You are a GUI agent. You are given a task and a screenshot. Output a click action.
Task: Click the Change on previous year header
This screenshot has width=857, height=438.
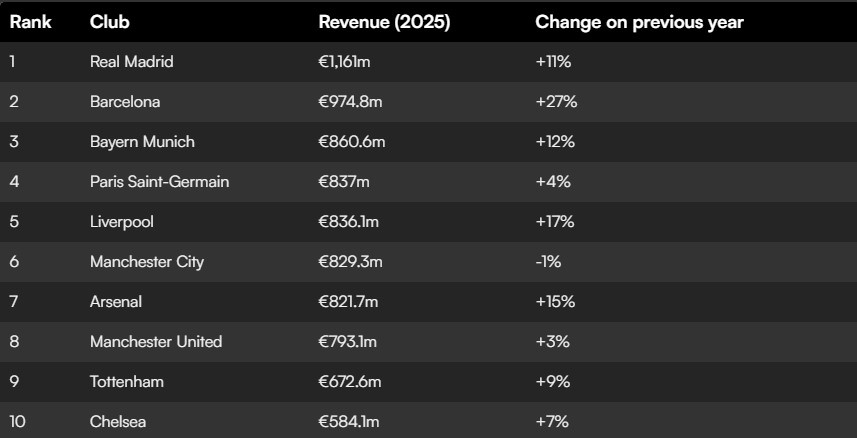(639, 22)
